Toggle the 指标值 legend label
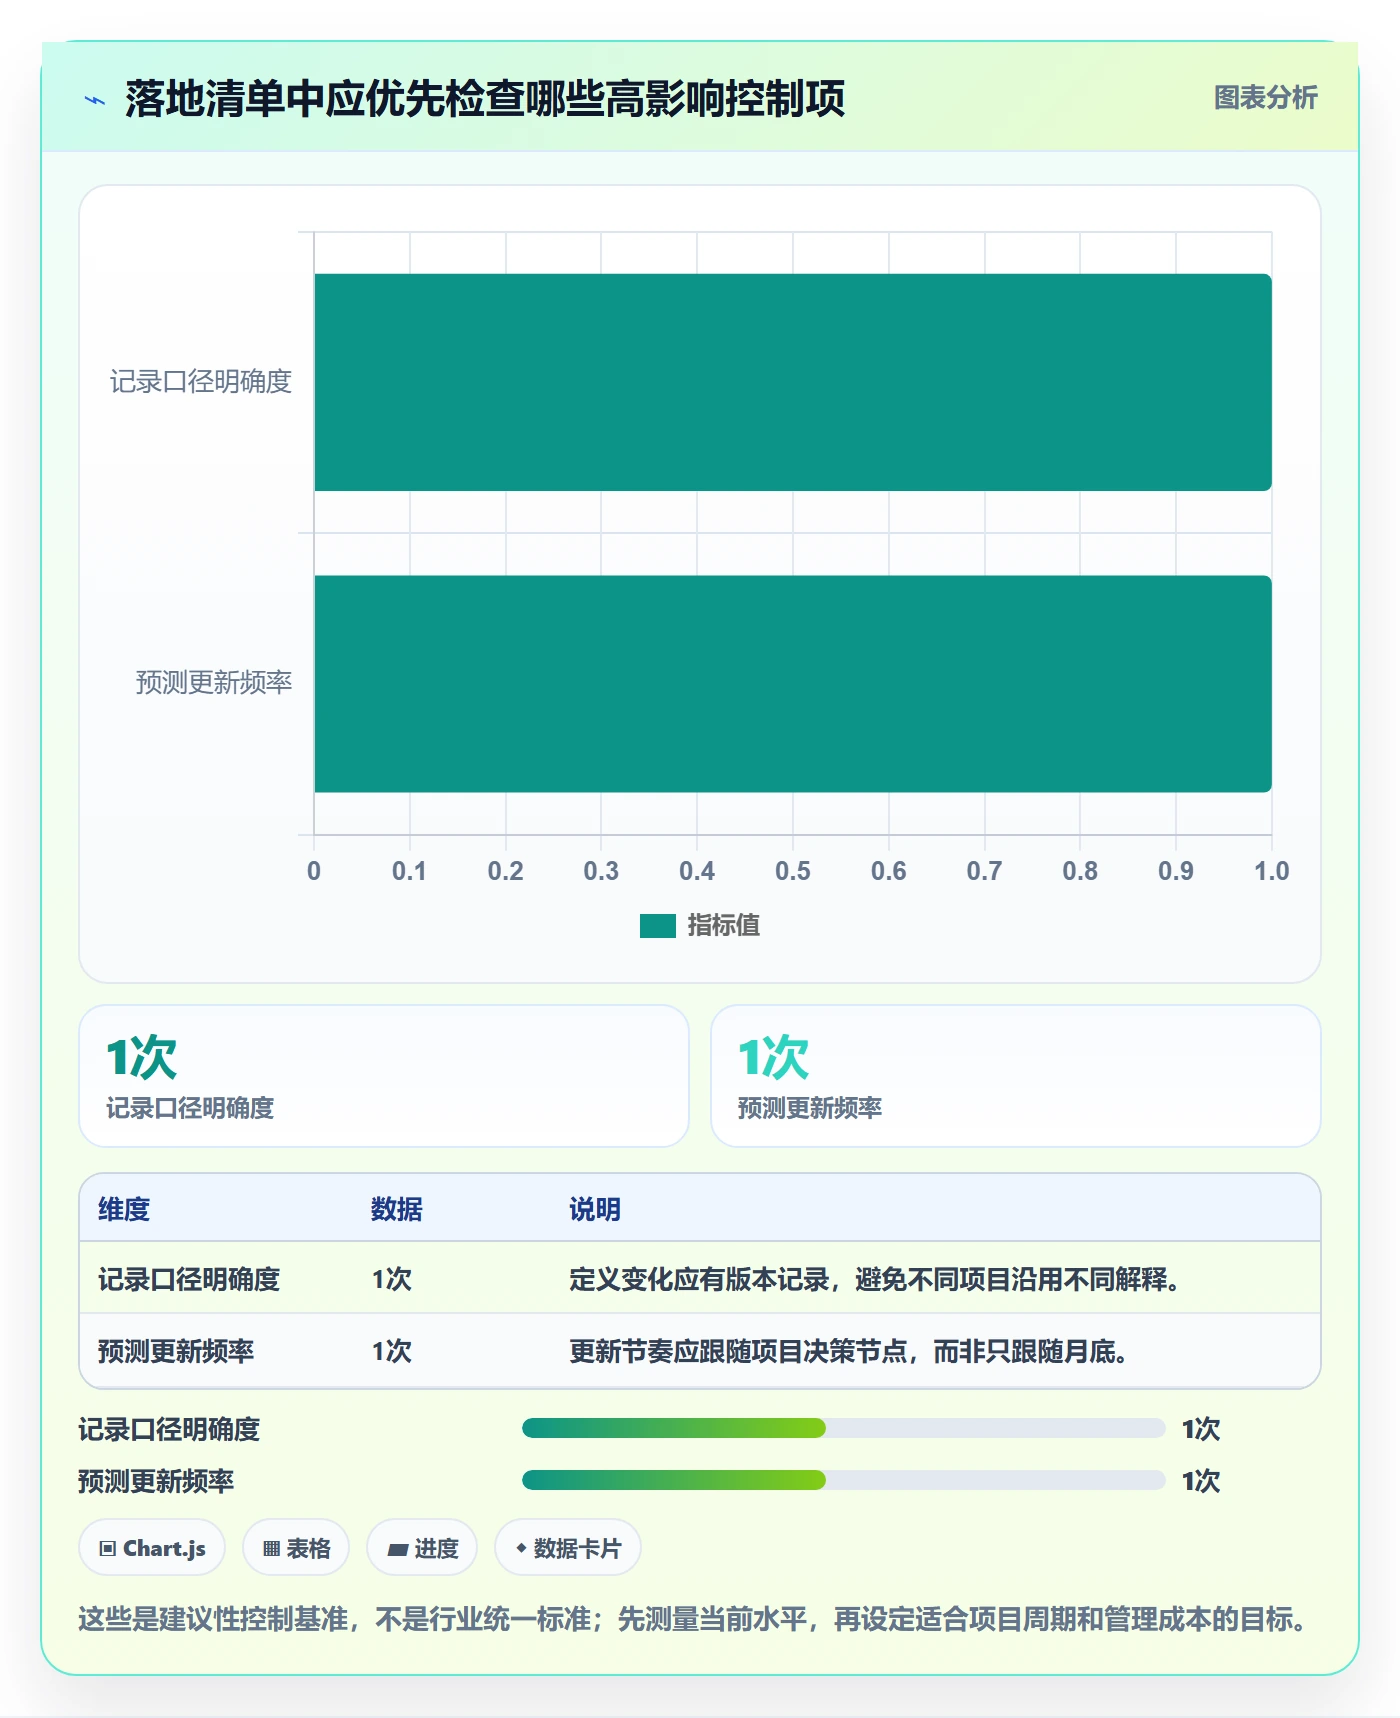This screenshot has height=1718, width=1400. tap(724, 926)
